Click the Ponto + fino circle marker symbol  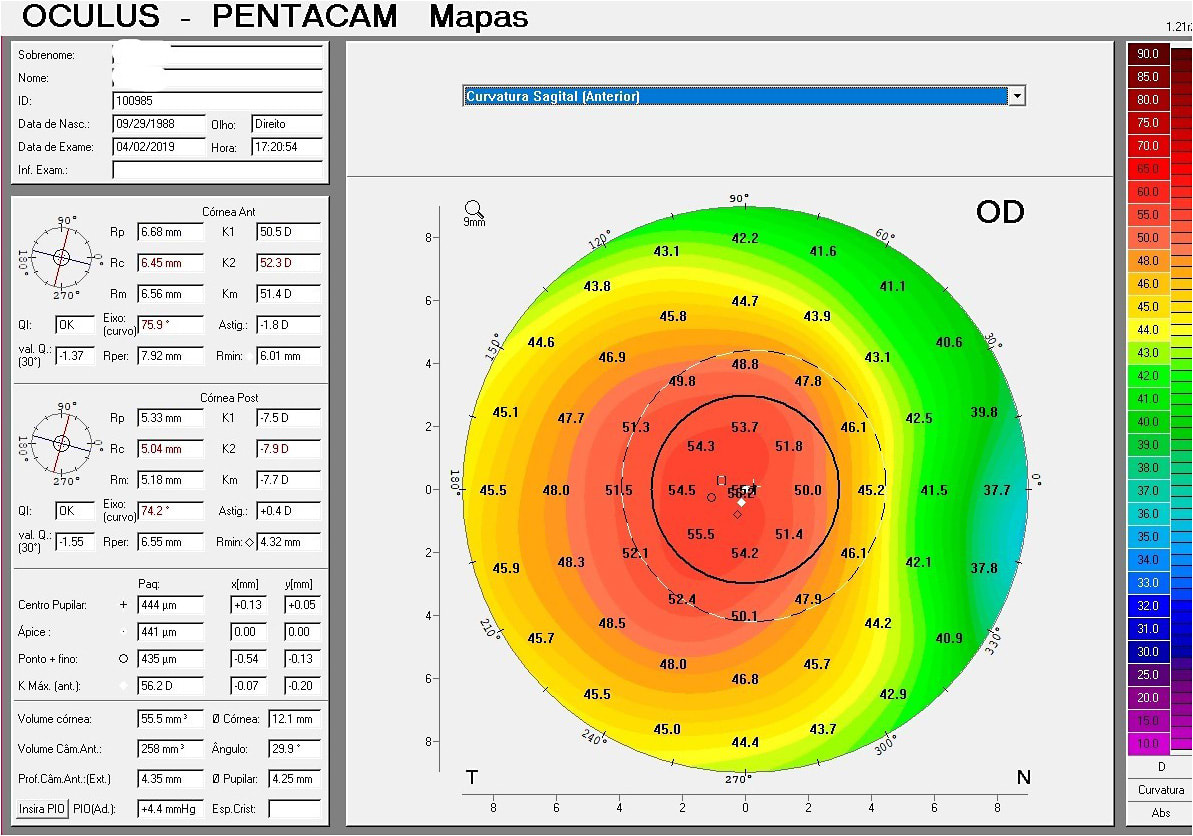point(123,658)
